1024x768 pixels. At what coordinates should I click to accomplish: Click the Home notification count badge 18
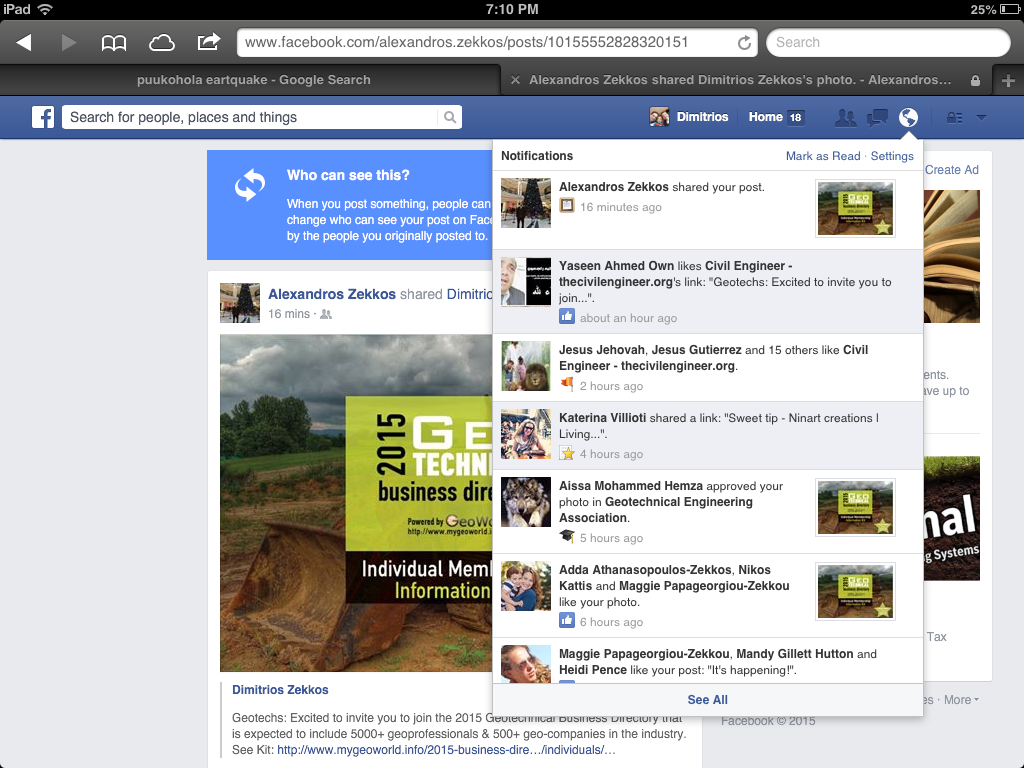pos(795,118)
